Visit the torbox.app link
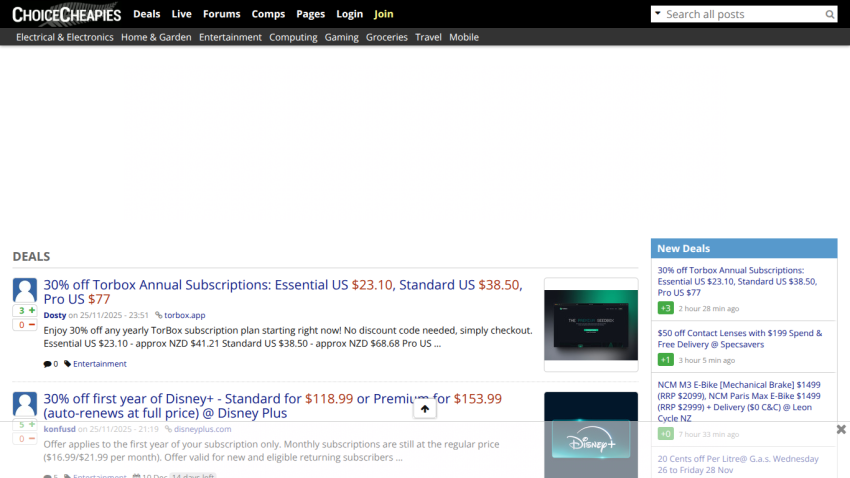 click(184, 315)
